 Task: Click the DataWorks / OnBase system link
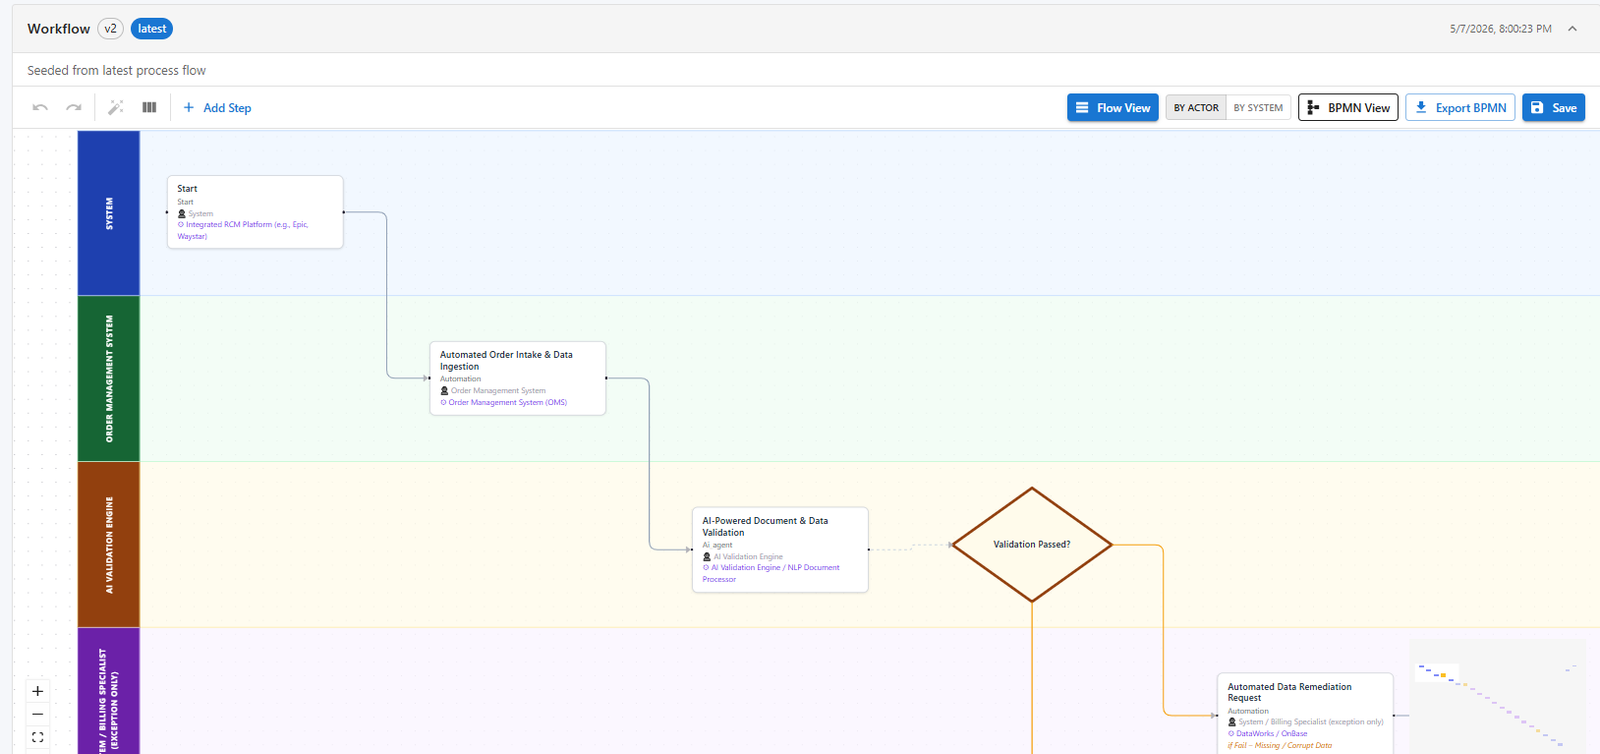pos(1267,734)
